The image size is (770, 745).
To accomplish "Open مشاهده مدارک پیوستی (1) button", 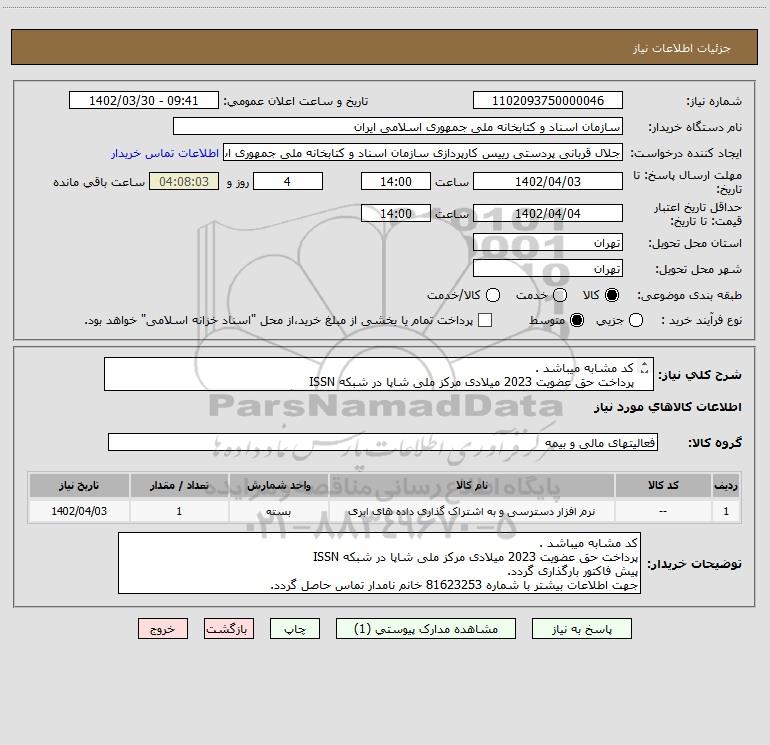I will coord(426,629).
